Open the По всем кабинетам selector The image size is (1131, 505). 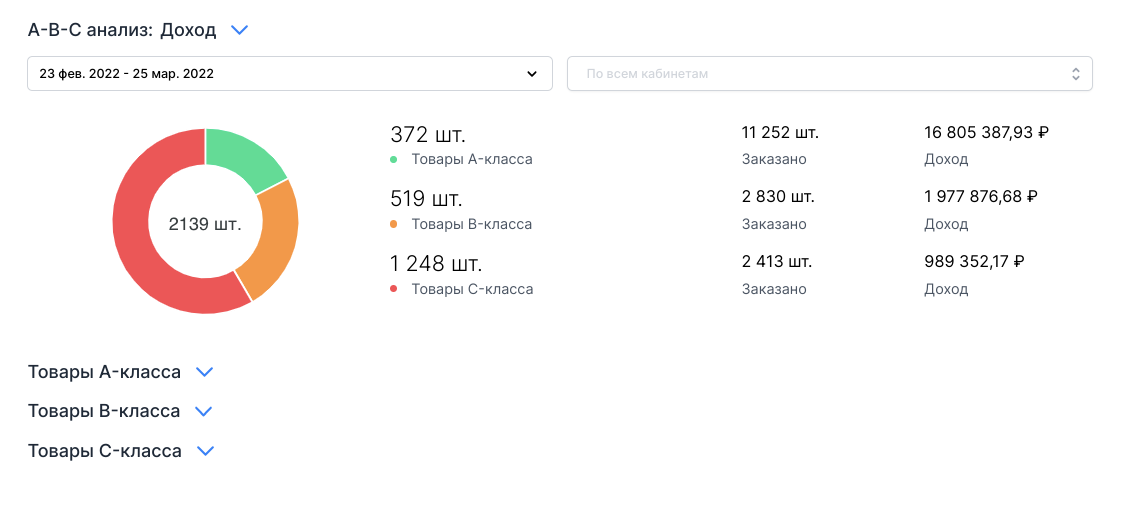click(829, 74)
